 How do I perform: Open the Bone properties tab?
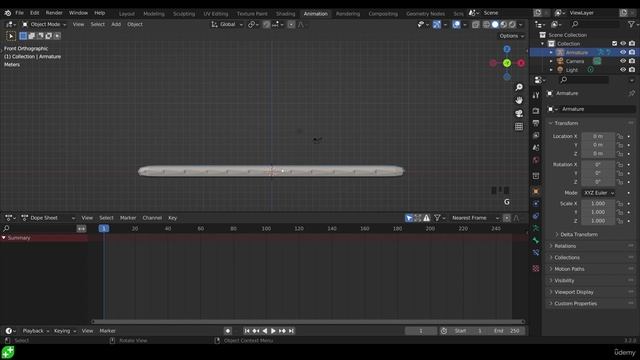(x=536, y=240)
